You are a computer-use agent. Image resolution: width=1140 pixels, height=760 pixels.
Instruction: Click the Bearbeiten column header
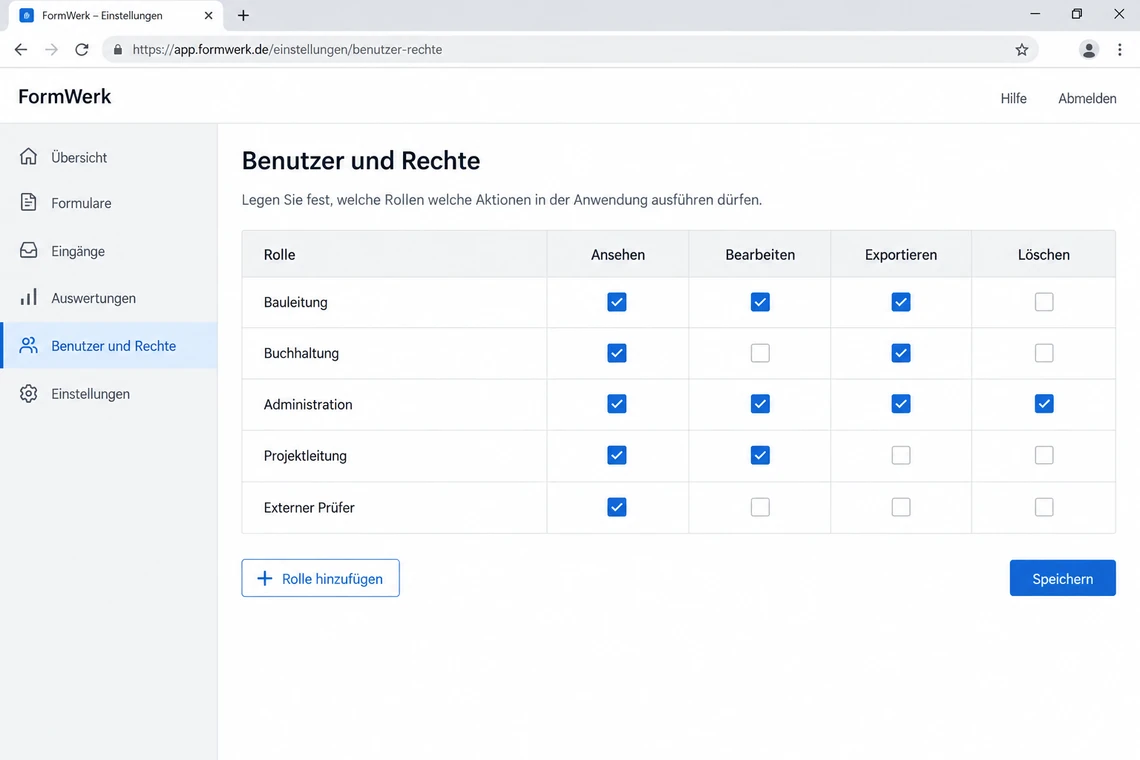760,255
